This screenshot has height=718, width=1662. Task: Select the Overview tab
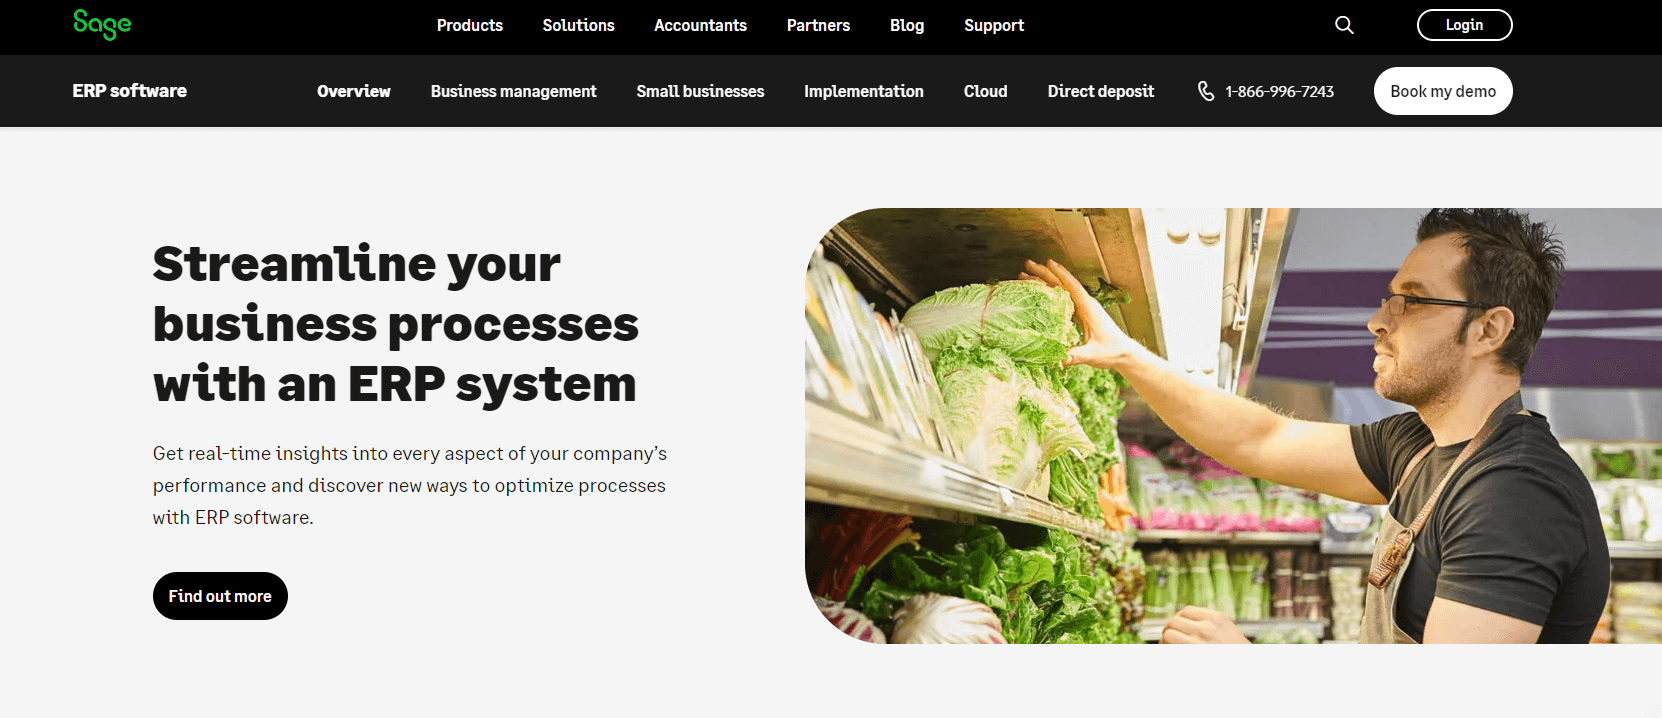coord(354,91)
